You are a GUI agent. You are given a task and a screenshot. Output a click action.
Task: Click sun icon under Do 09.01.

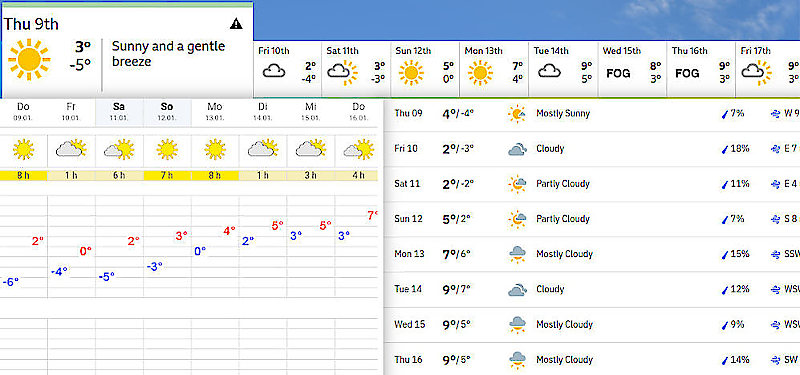[x=23, y=150]
